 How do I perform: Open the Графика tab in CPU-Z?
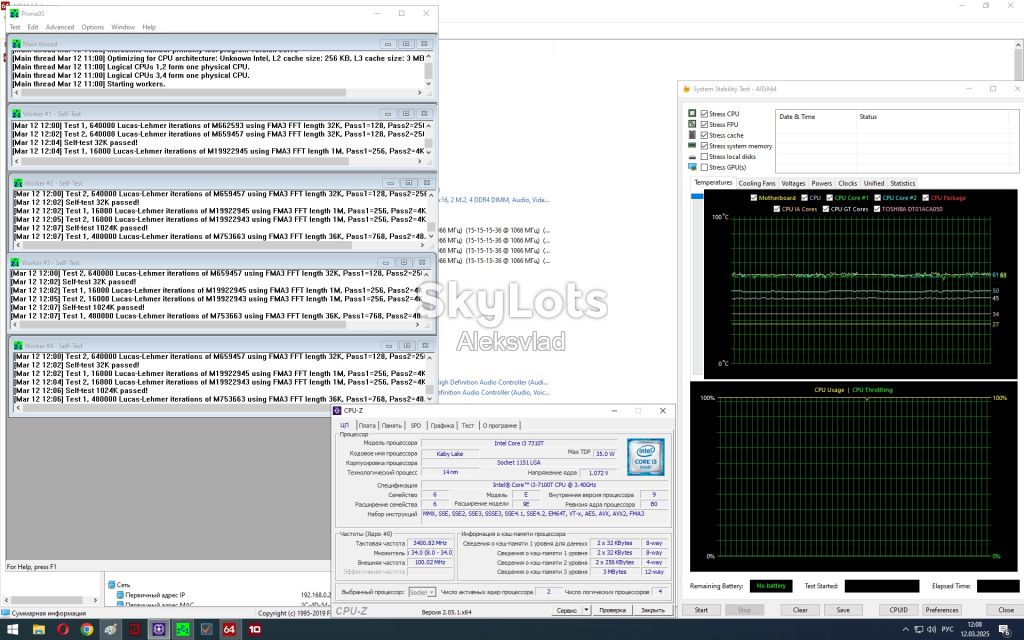[x=442, y=426]
